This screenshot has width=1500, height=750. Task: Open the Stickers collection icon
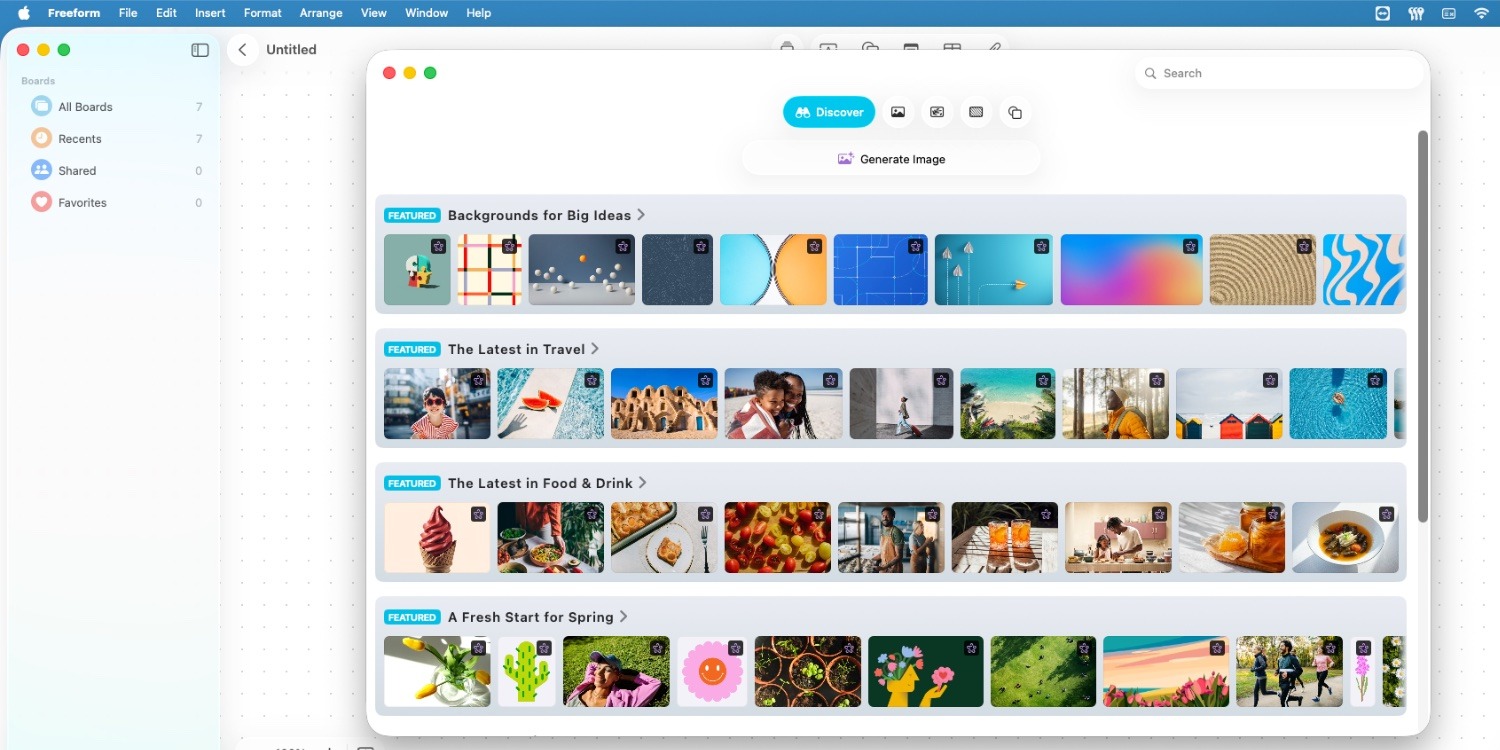pyautogui.click(x=937, y=111)
